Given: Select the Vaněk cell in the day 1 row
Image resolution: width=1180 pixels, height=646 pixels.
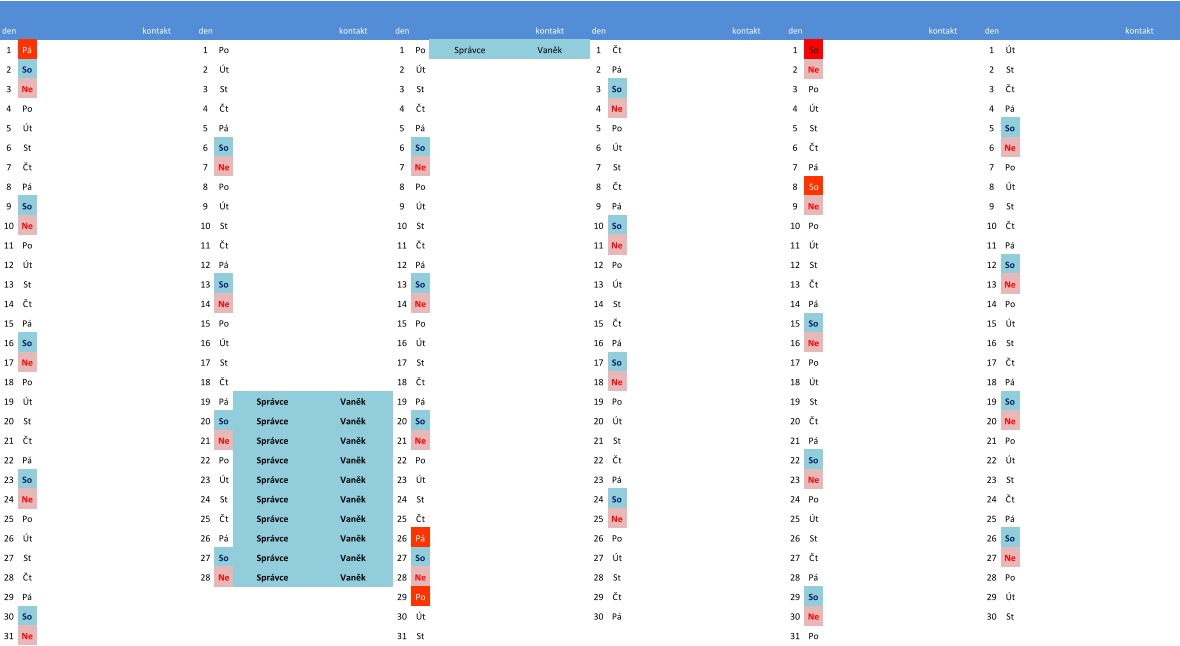Looking at the screenshot, I should click(549, 50).
